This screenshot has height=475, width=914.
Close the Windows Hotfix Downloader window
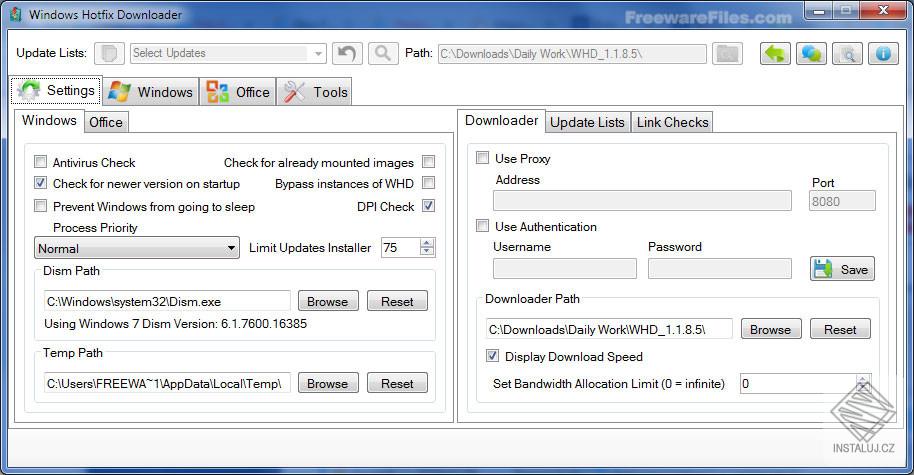pyautogui.click(x=883, y=10)
